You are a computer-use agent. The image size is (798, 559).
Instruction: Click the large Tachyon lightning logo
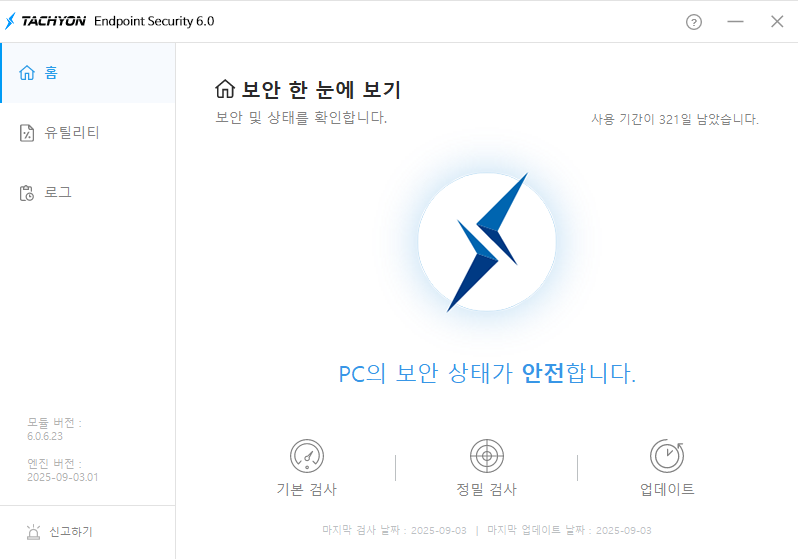(x=487, y=242)
